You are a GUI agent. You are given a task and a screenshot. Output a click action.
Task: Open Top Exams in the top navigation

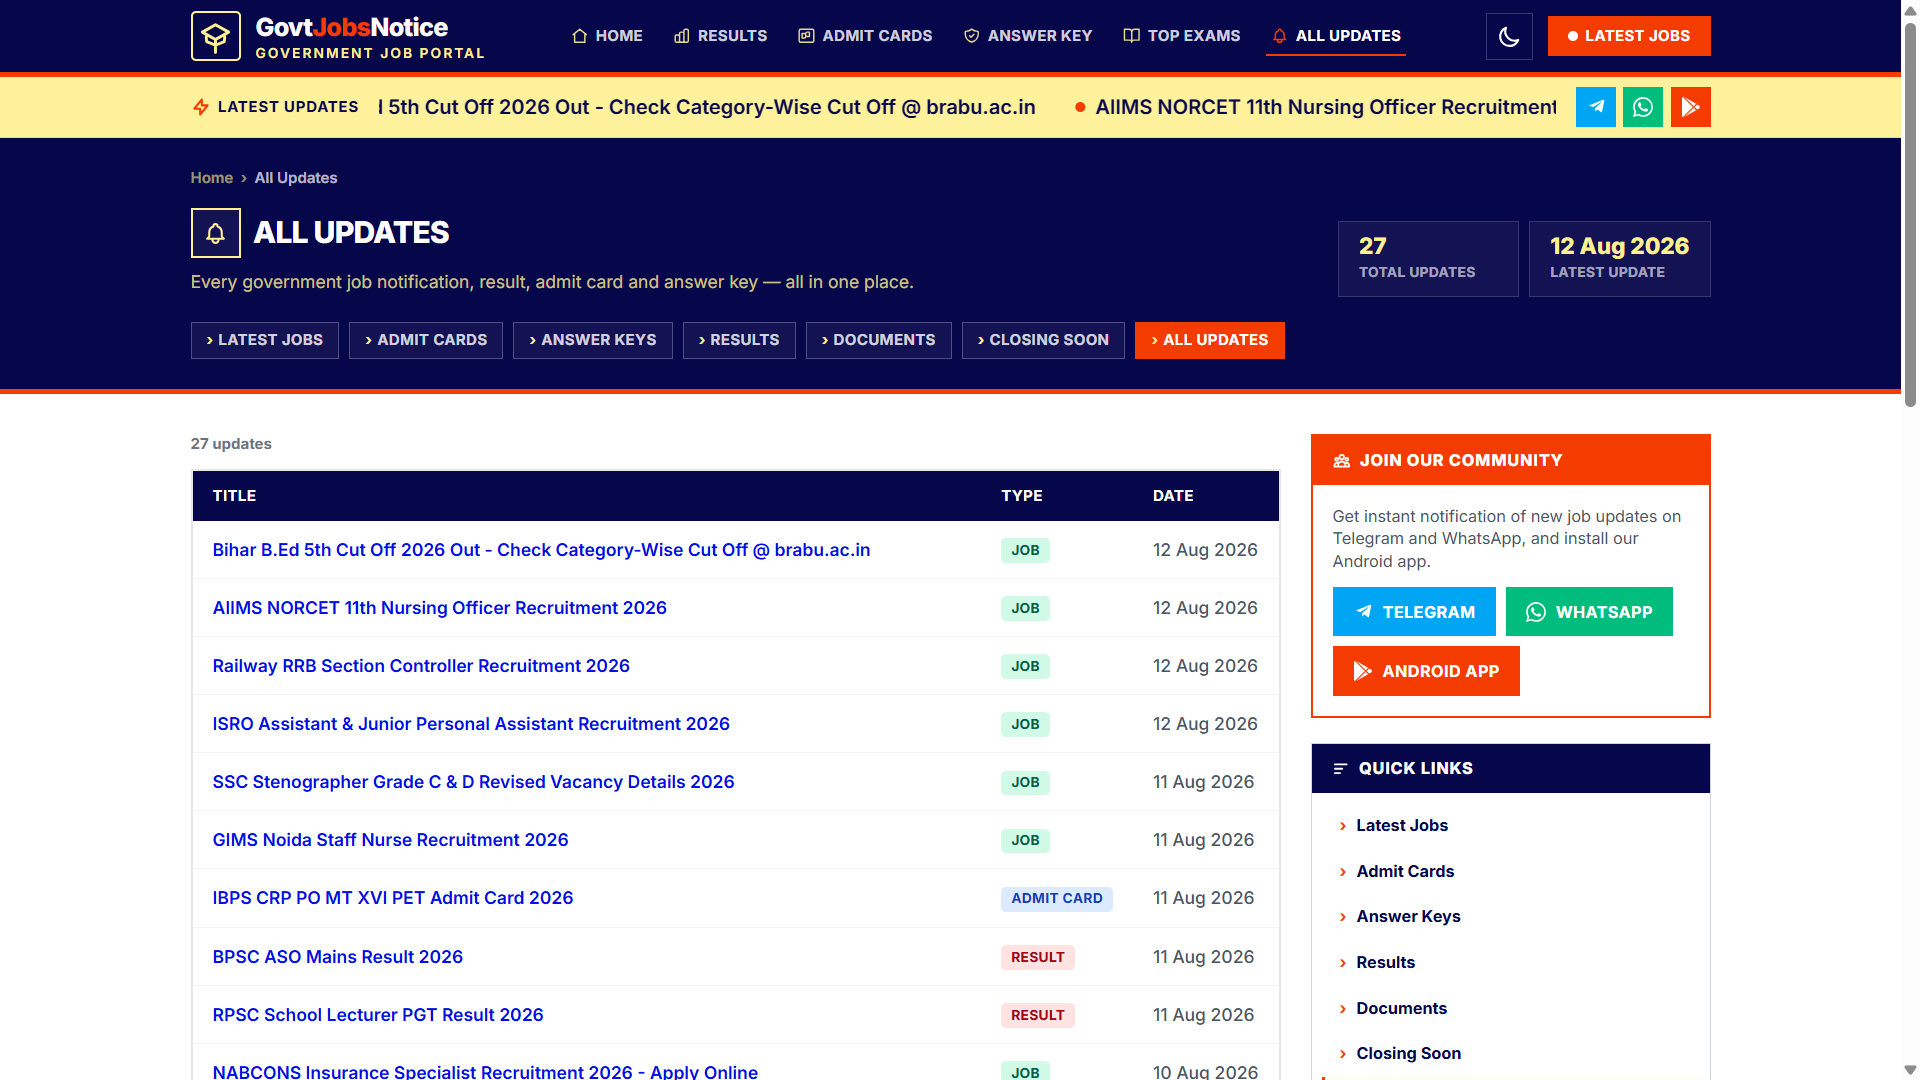[x=1182, y=36]
